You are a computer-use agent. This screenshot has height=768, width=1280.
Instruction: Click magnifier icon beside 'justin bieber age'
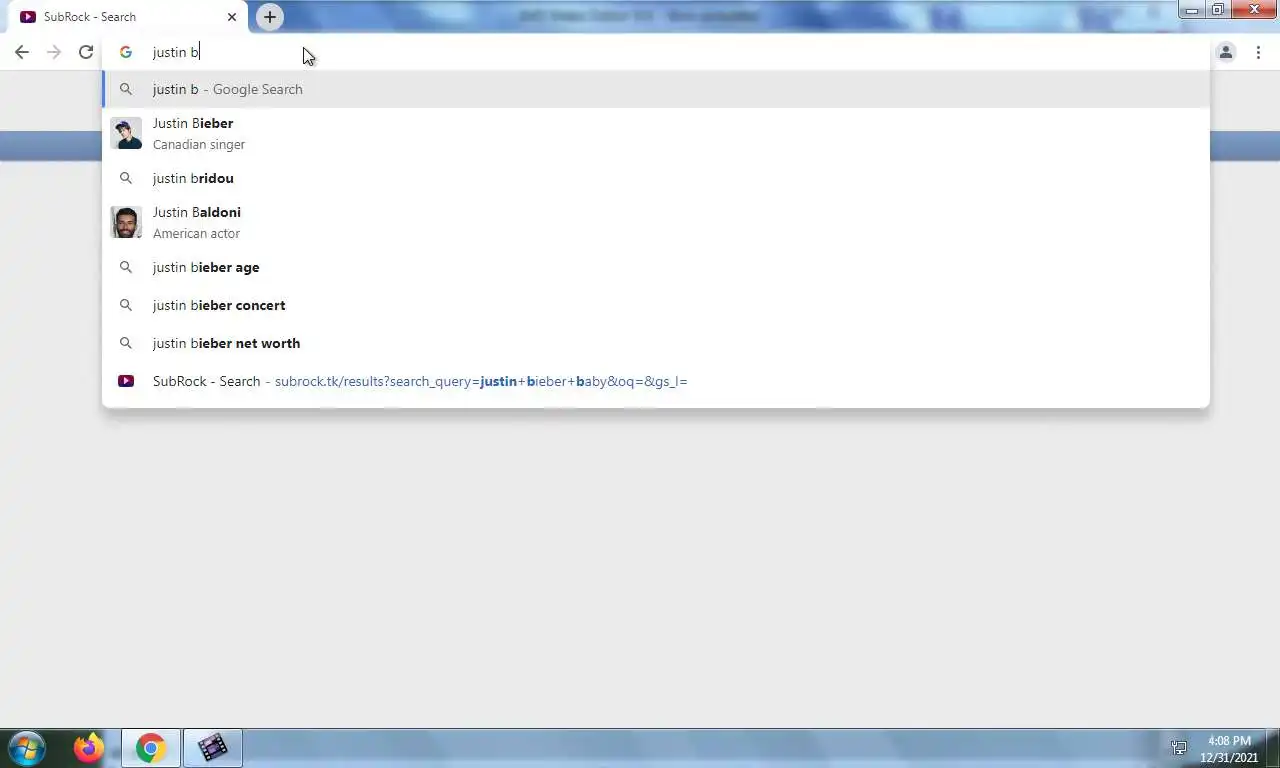click(x=126, y=267)
